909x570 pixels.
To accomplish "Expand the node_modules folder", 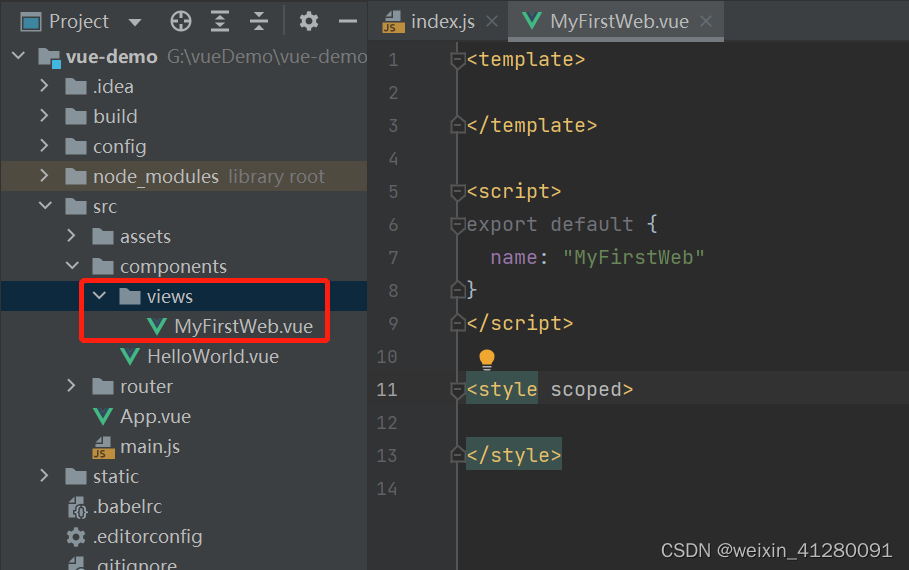I will click(45, 176).
